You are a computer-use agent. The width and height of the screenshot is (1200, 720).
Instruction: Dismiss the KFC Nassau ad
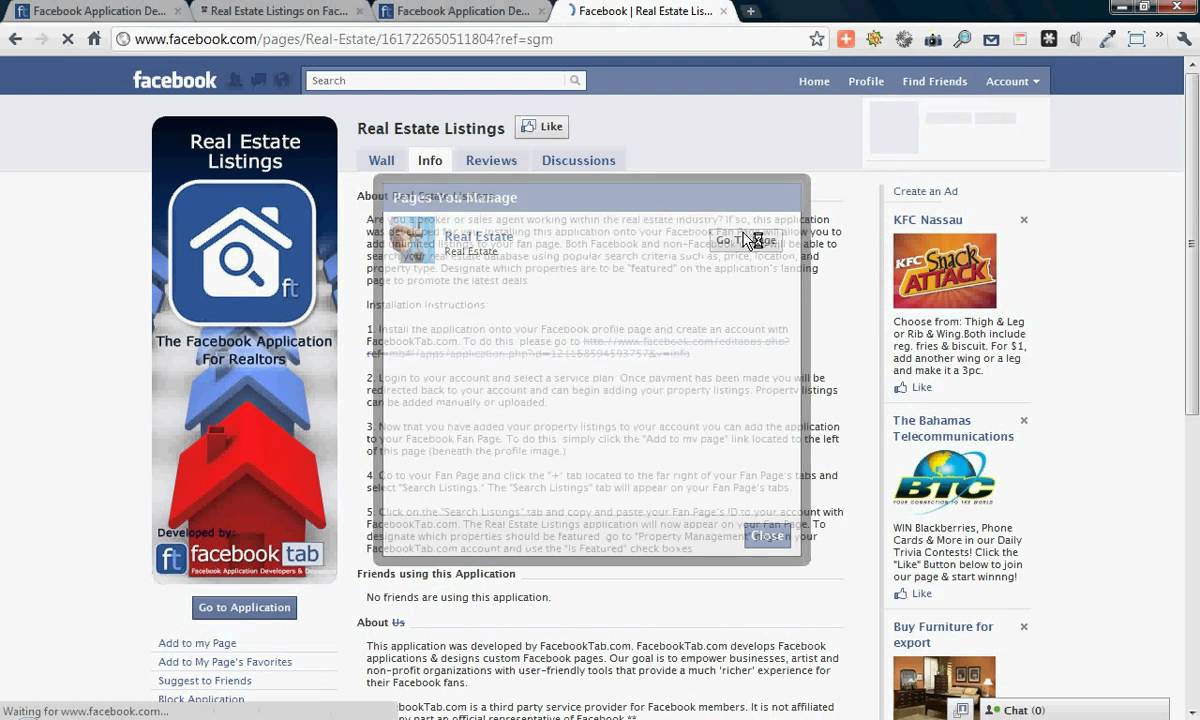point(1024,220)
